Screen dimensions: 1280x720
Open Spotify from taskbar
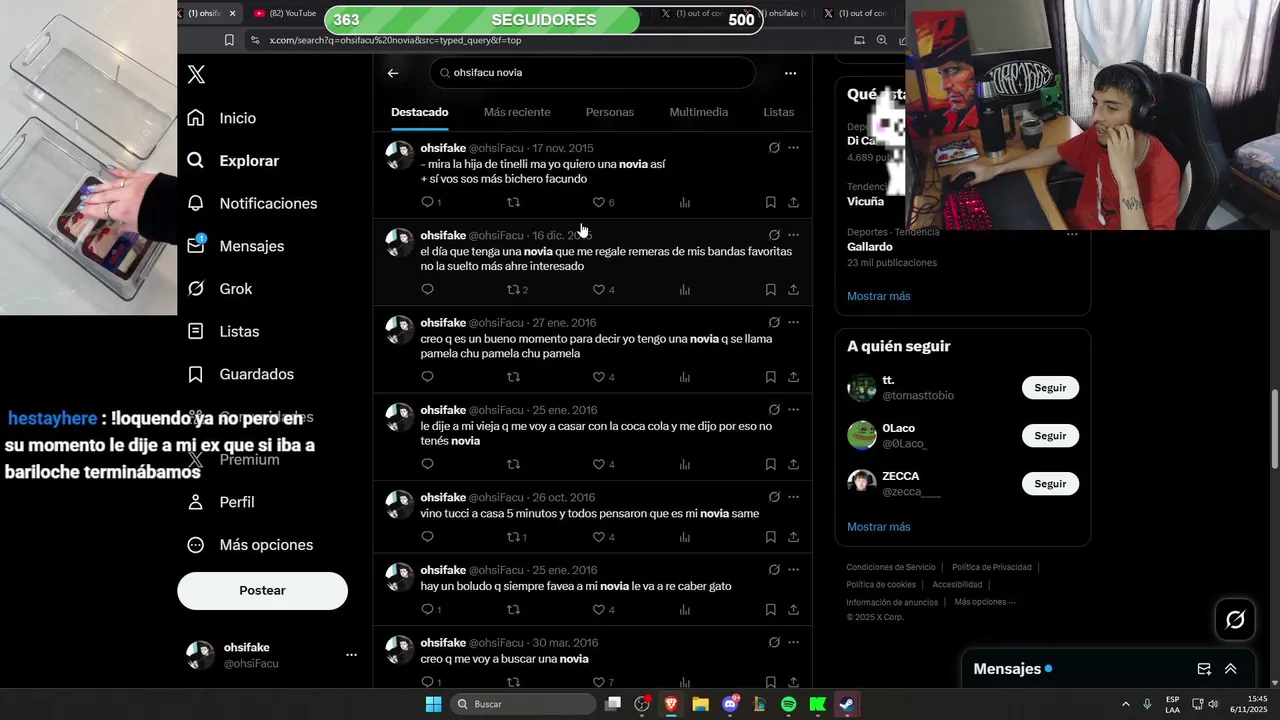tap(788, 704)
